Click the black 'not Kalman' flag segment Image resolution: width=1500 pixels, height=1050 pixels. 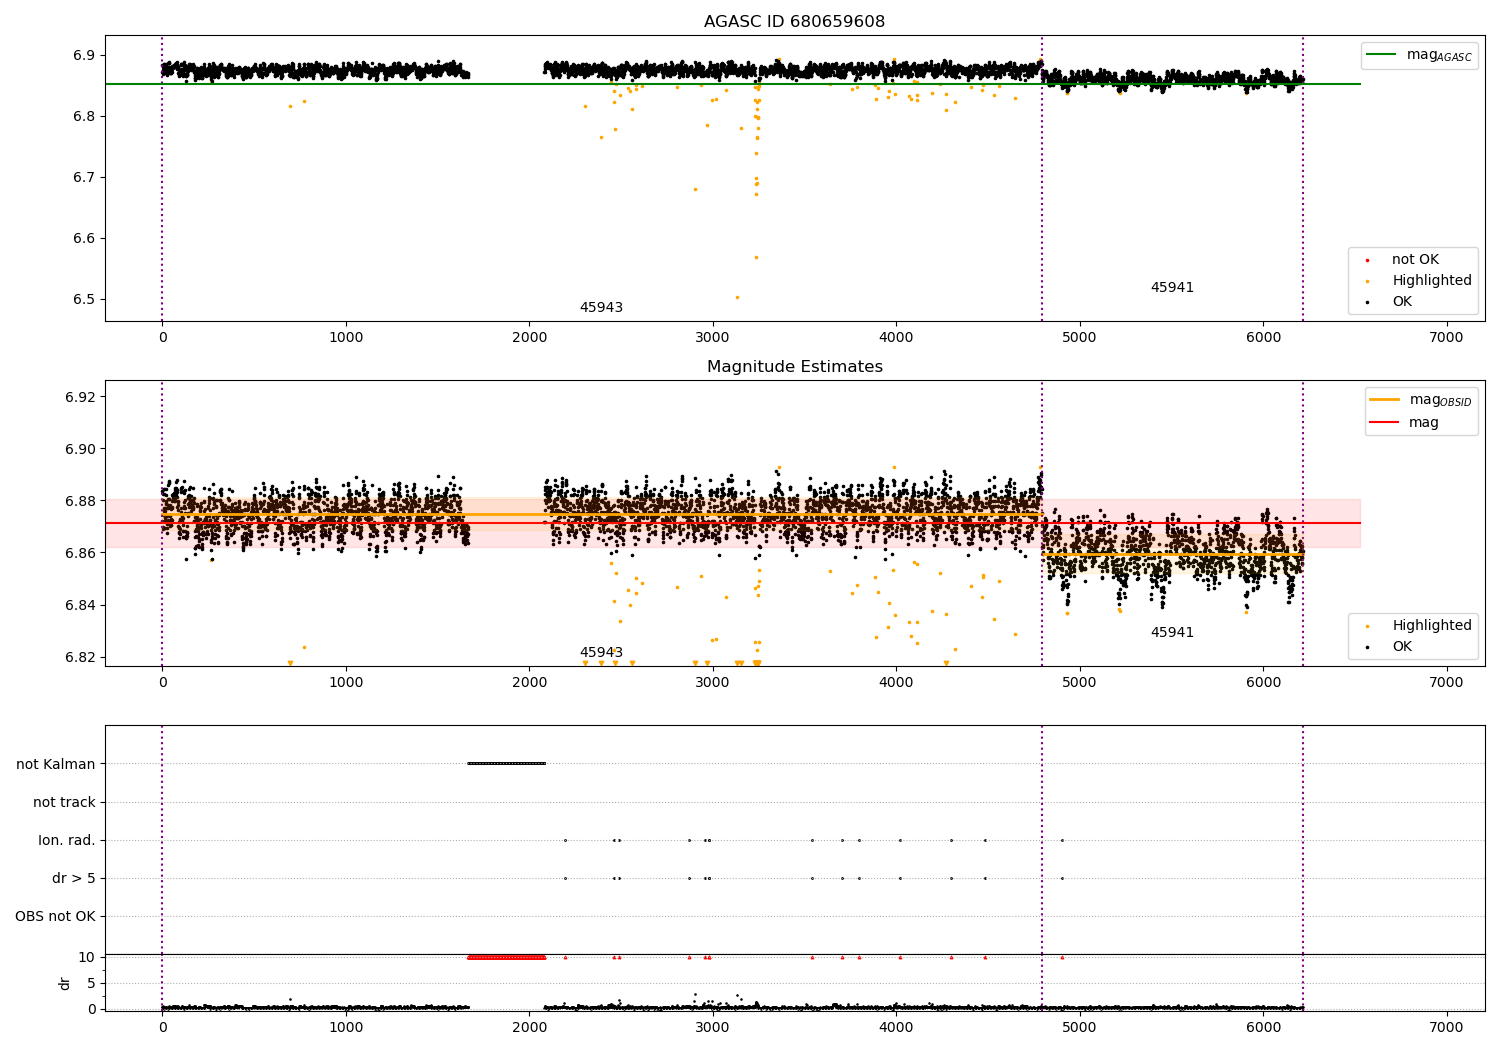506,763
